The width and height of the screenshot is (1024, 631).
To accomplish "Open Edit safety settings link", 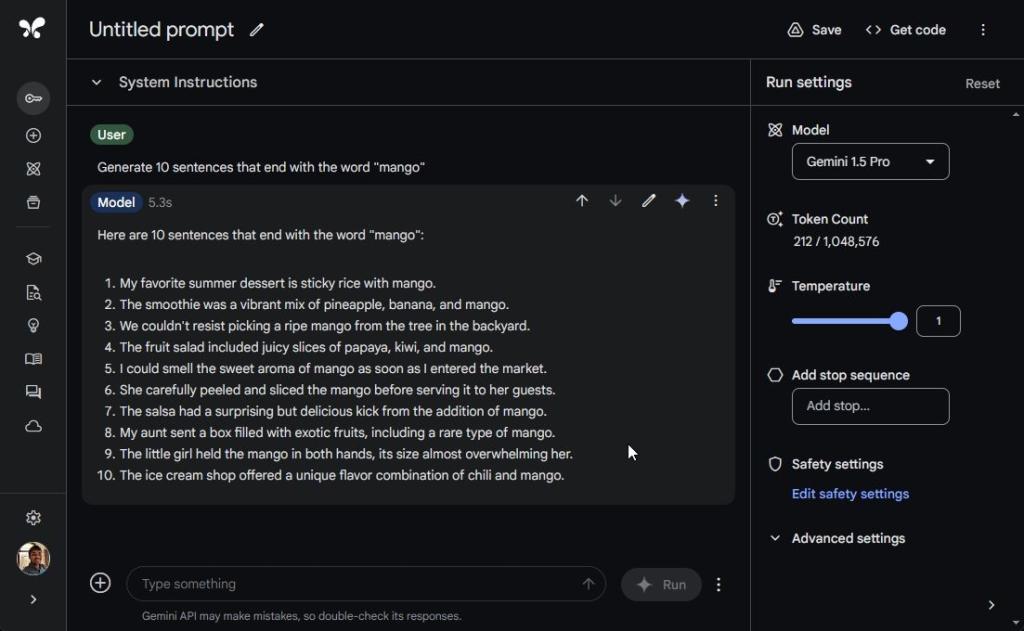I will (x=850, y=494).
